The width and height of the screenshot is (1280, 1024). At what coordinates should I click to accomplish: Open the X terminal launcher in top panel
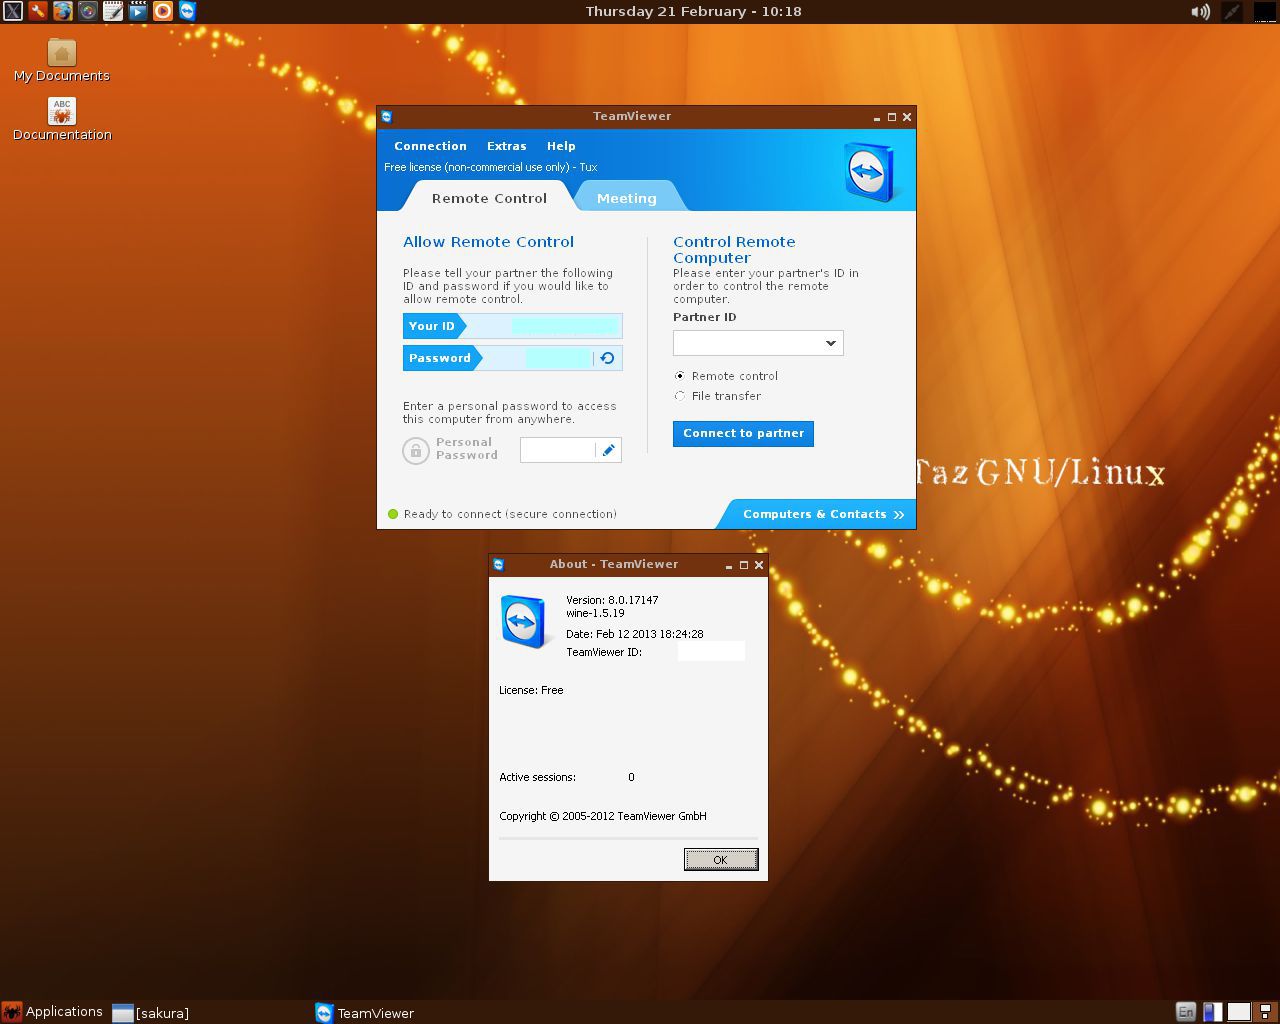[x=12, y=11]
